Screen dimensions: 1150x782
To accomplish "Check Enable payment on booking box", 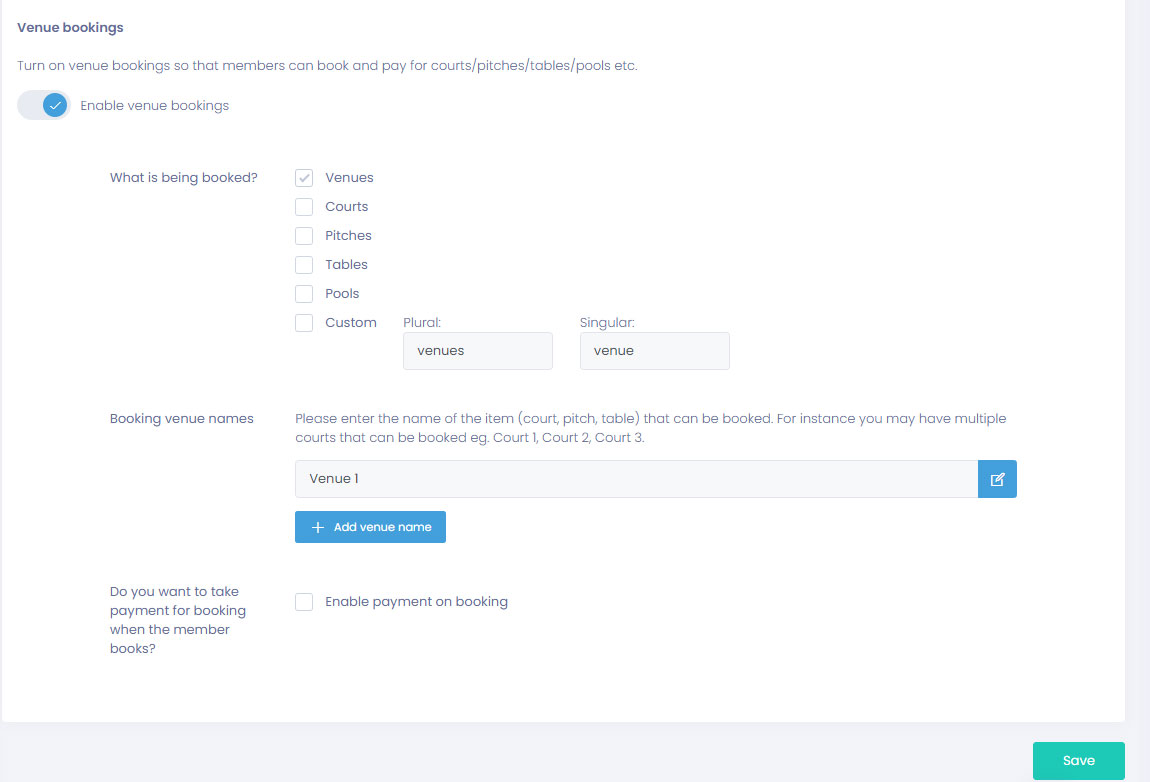I will coord(304,602).
